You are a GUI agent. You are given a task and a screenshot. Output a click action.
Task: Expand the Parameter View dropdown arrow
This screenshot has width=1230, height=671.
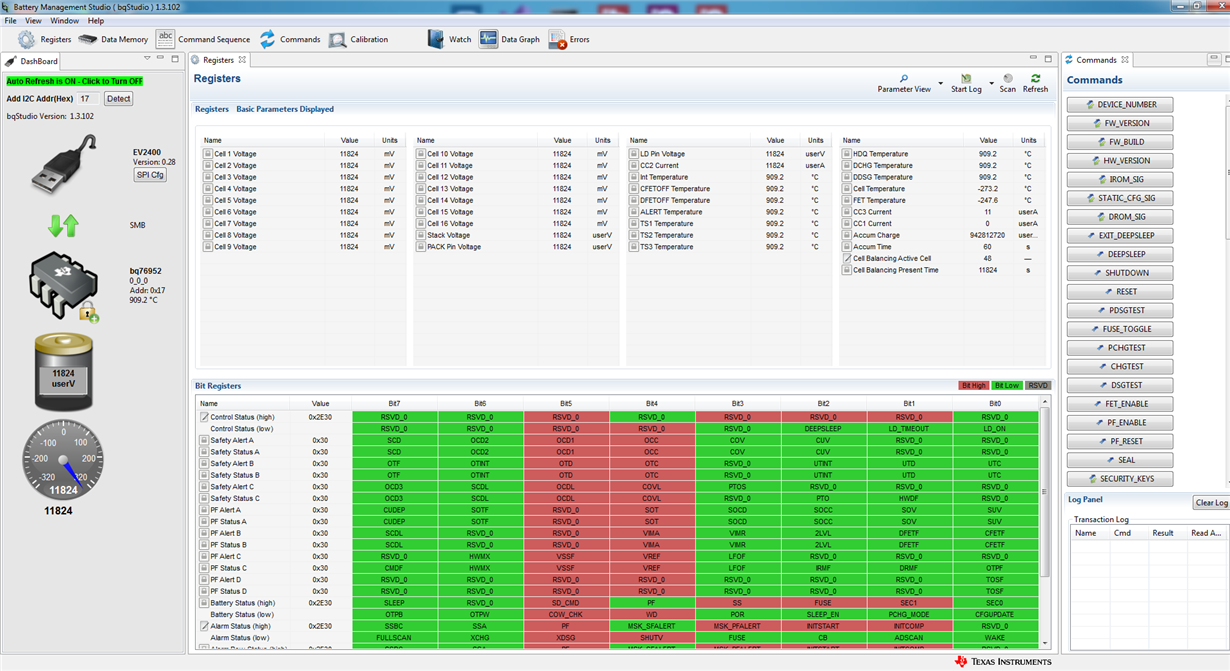941,84
